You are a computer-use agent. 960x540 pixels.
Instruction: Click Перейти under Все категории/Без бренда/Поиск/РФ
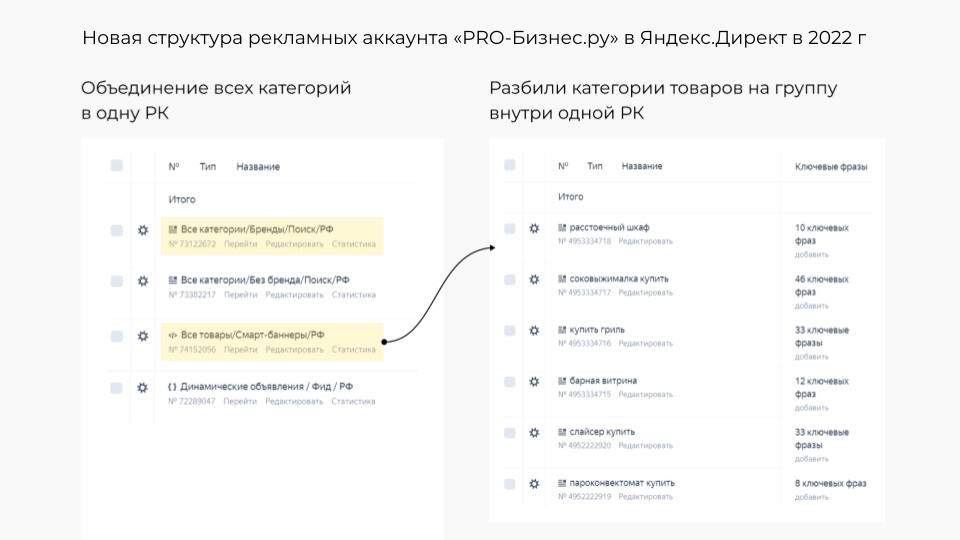241,294
